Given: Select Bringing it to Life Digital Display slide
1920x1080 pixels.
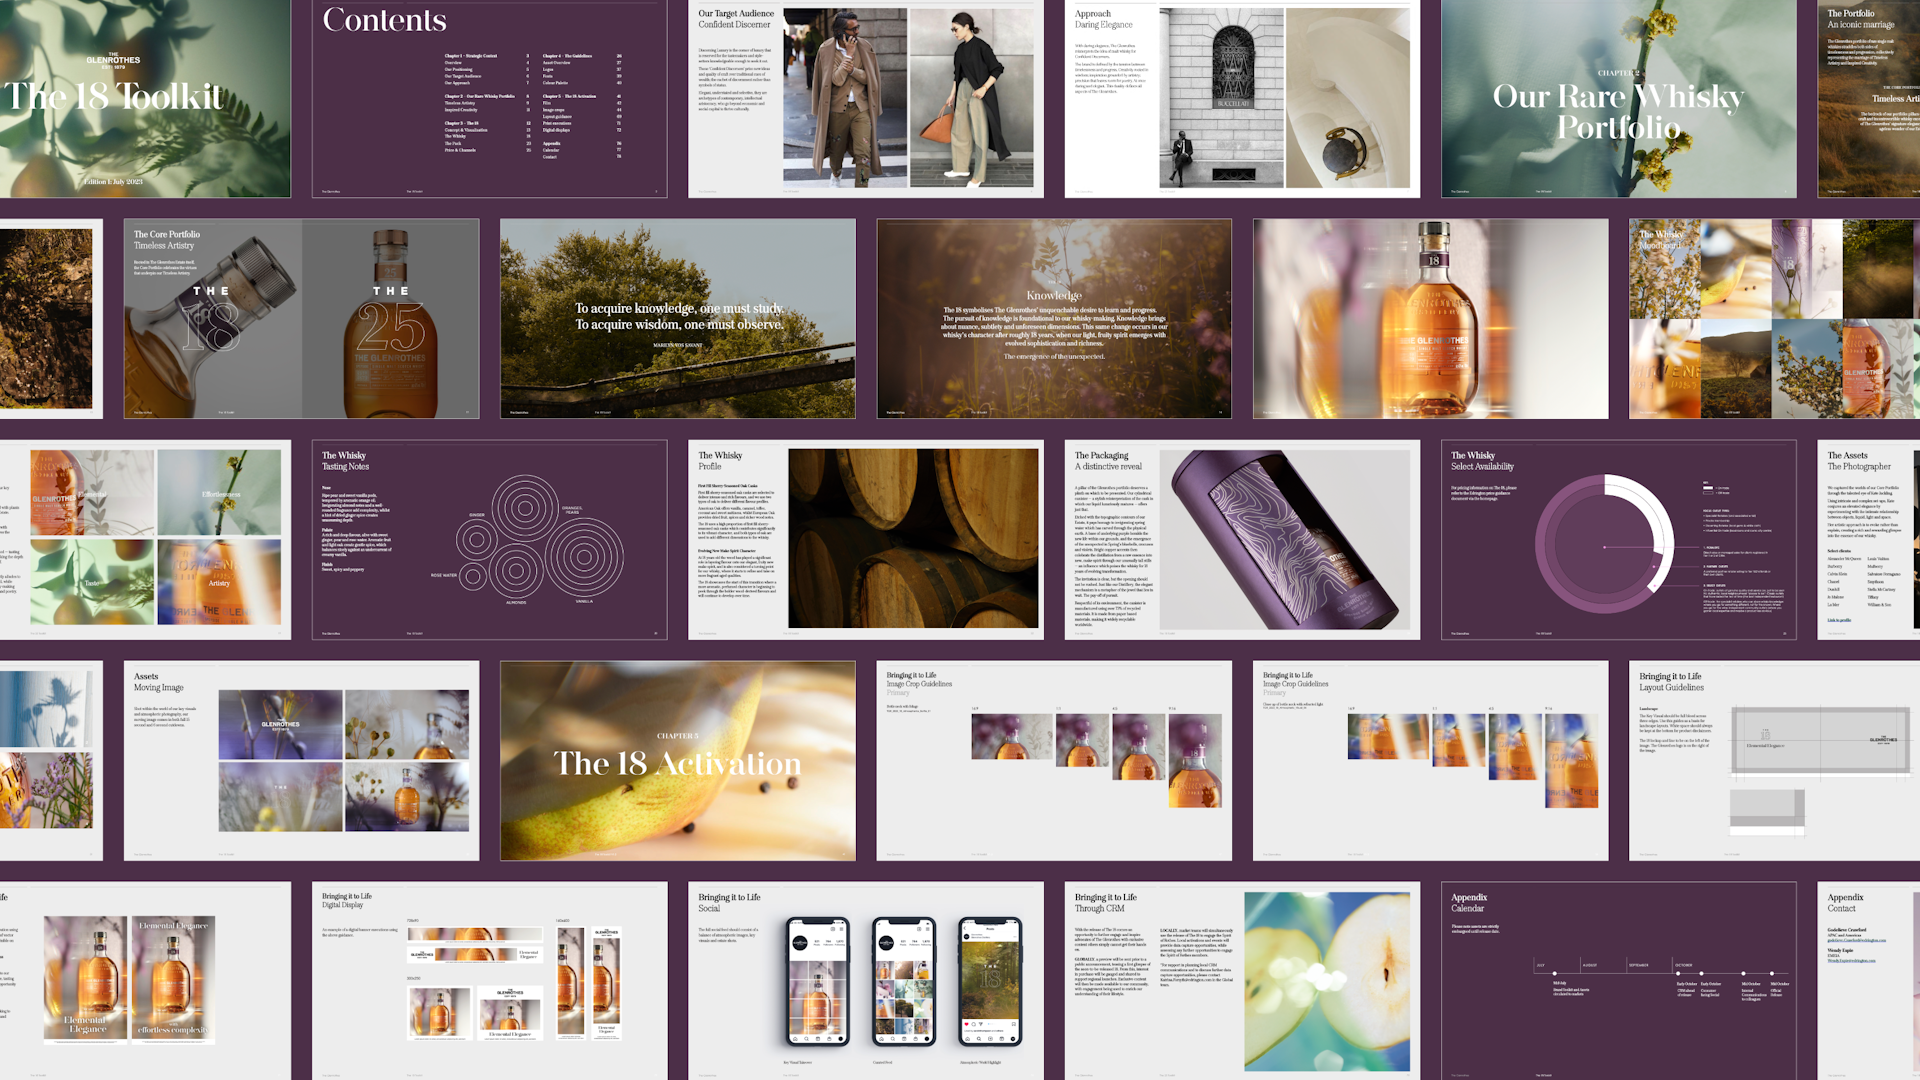Looking at the screenshot, I should [489, 981].
